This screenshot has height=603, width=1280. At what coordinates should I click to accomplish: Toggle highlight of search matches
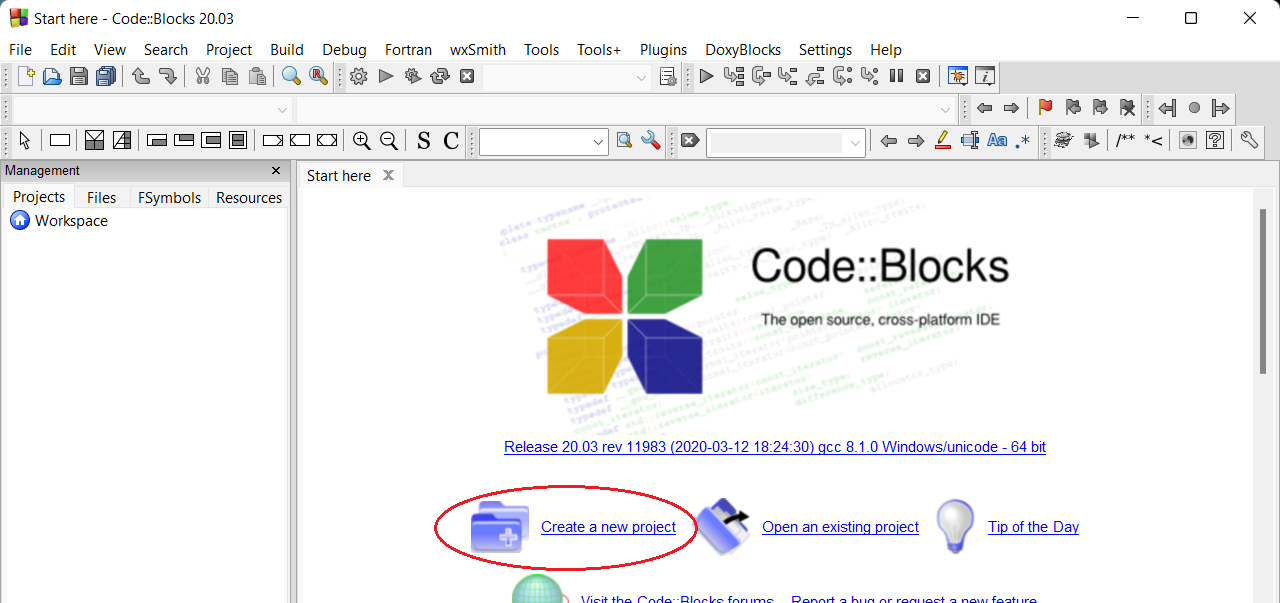pos(943,141)
